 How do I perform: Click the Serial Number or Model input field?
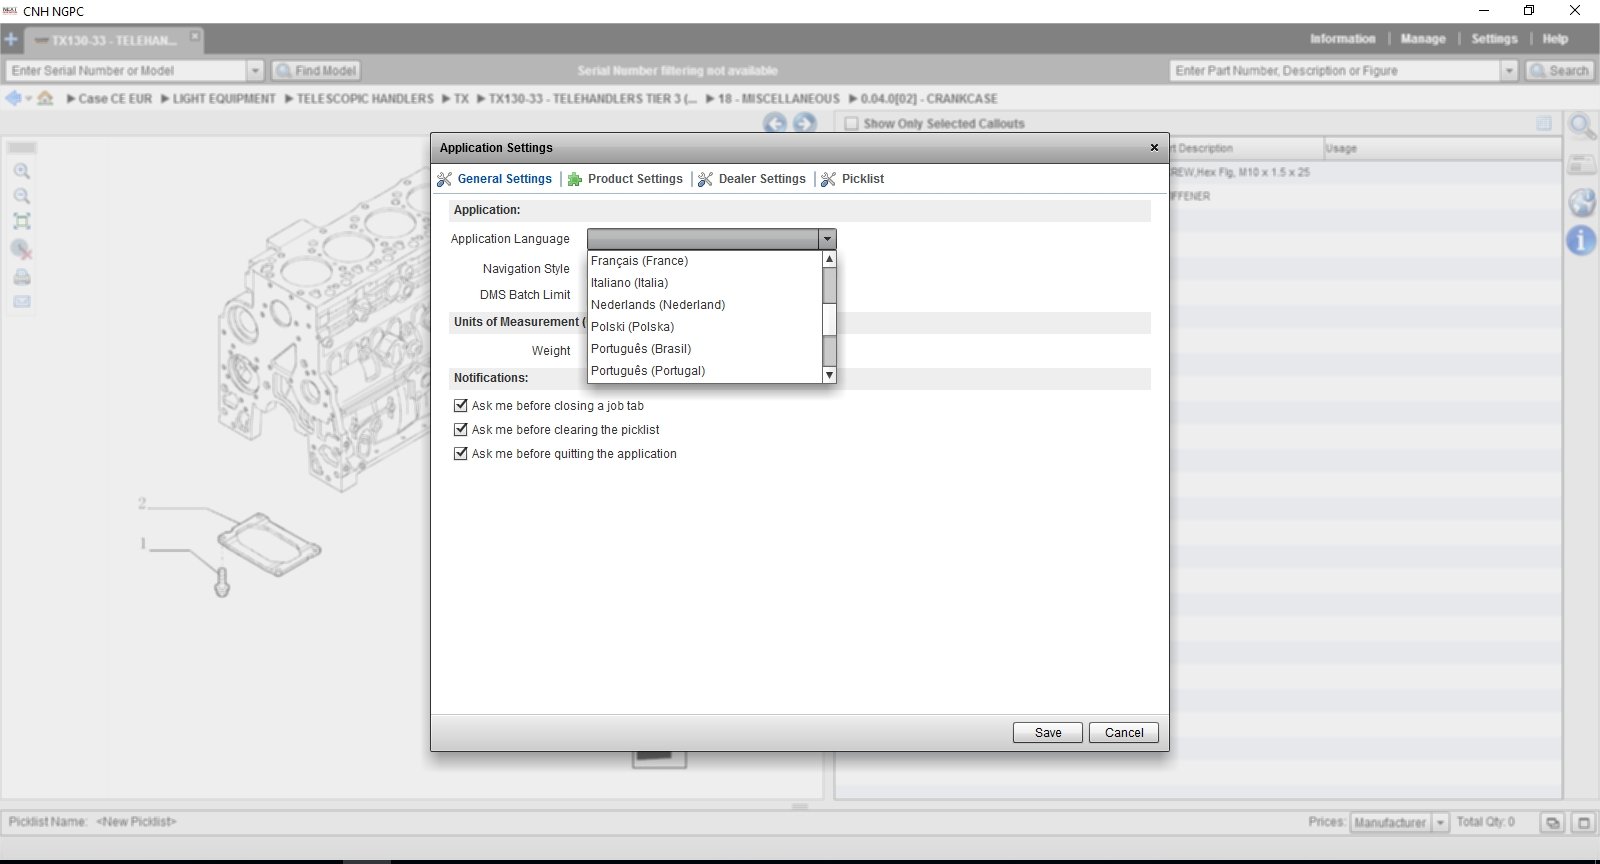[126, 70]
